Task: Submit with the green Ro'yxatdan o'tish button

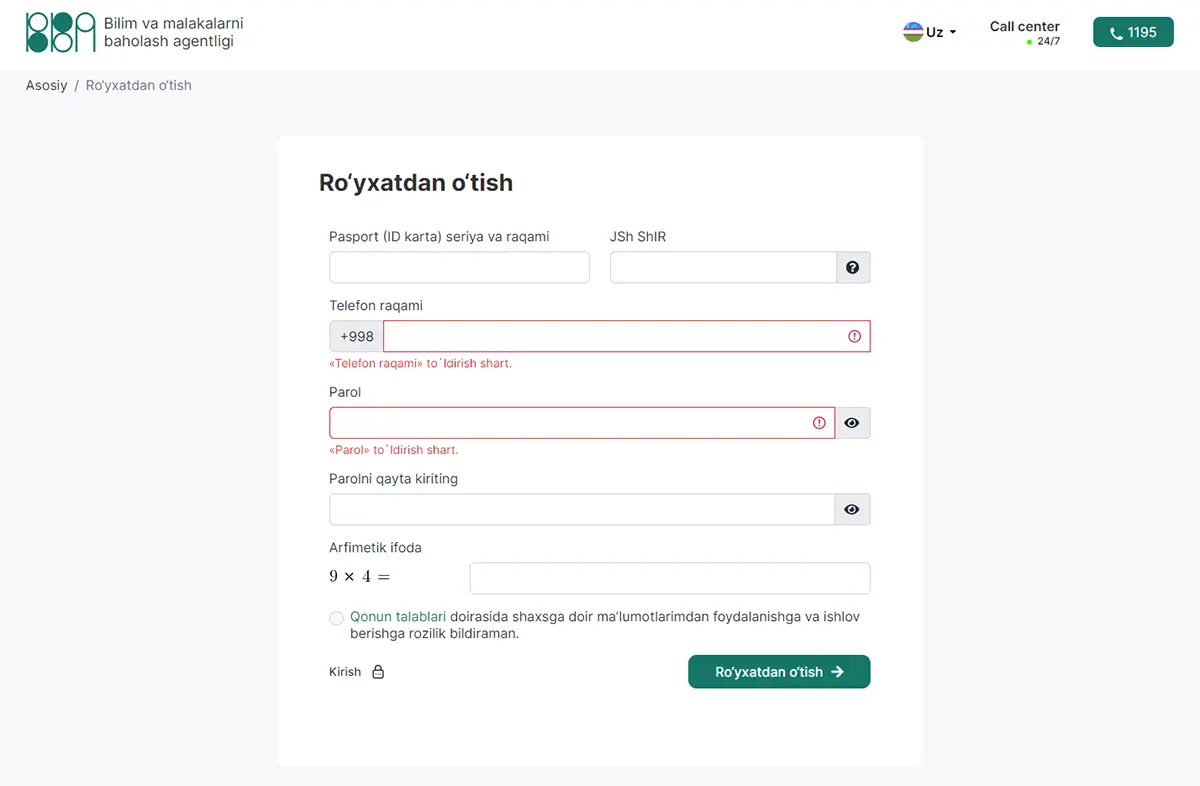Action: 779,672
